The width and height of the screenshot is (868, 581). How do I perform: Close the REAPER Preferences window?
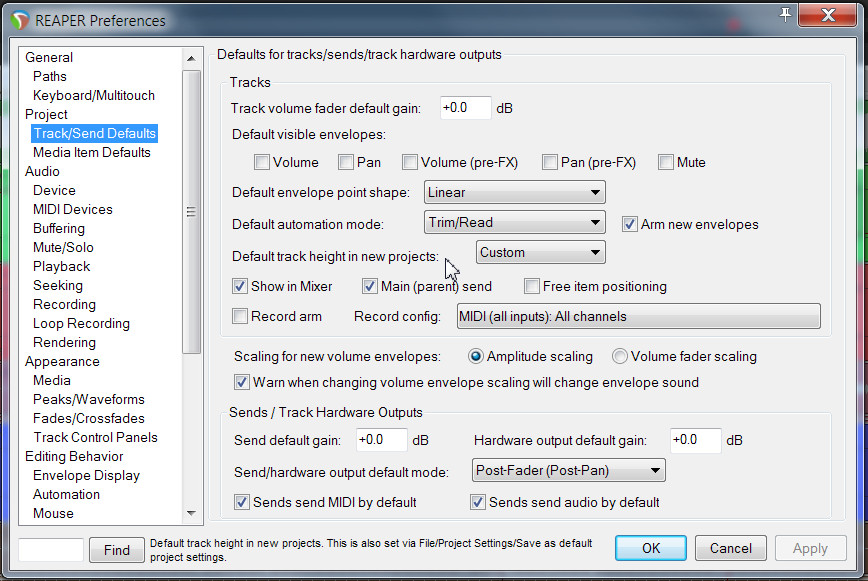828,15
